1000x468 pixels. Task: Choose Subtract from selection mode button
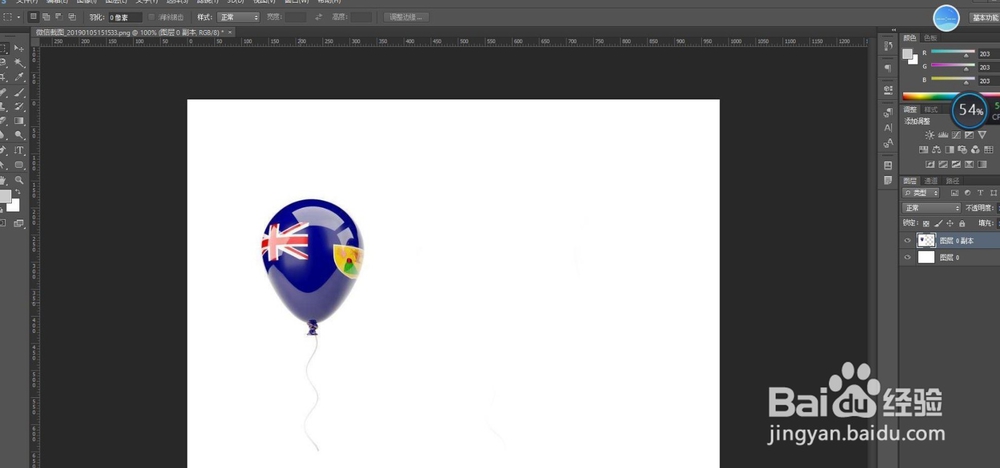click(x=59, y=17)
